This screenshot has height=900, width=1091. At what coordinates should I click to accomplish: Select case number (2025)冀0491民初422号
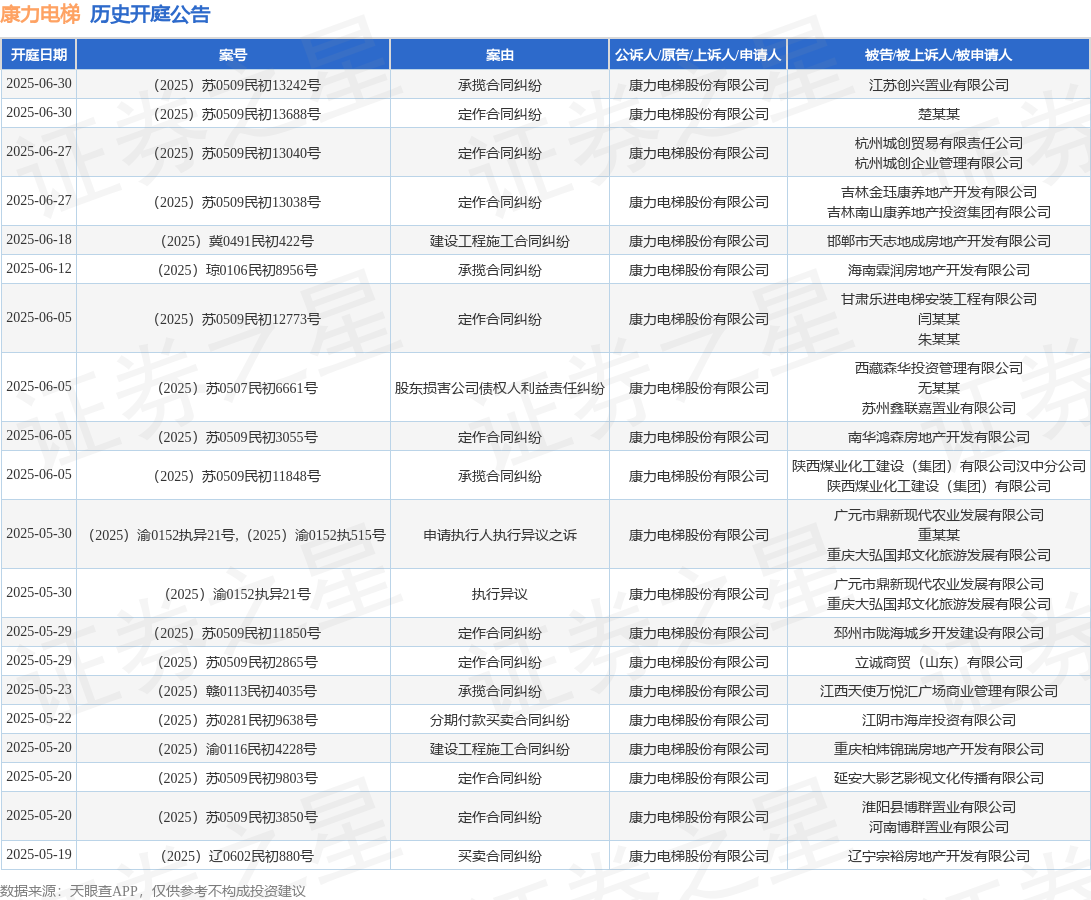[237, 241]
